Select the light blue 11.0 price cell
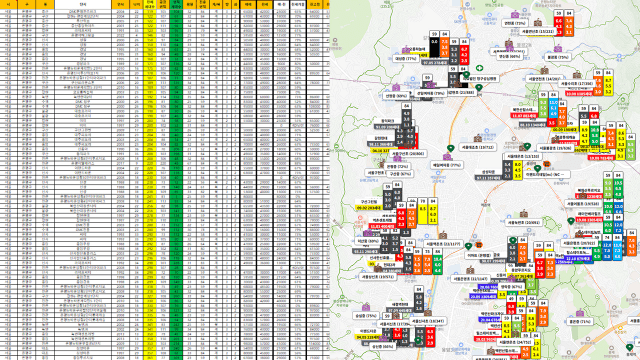Image resolution: width=640 pixels, height=360 pixels. coord(553,102)
